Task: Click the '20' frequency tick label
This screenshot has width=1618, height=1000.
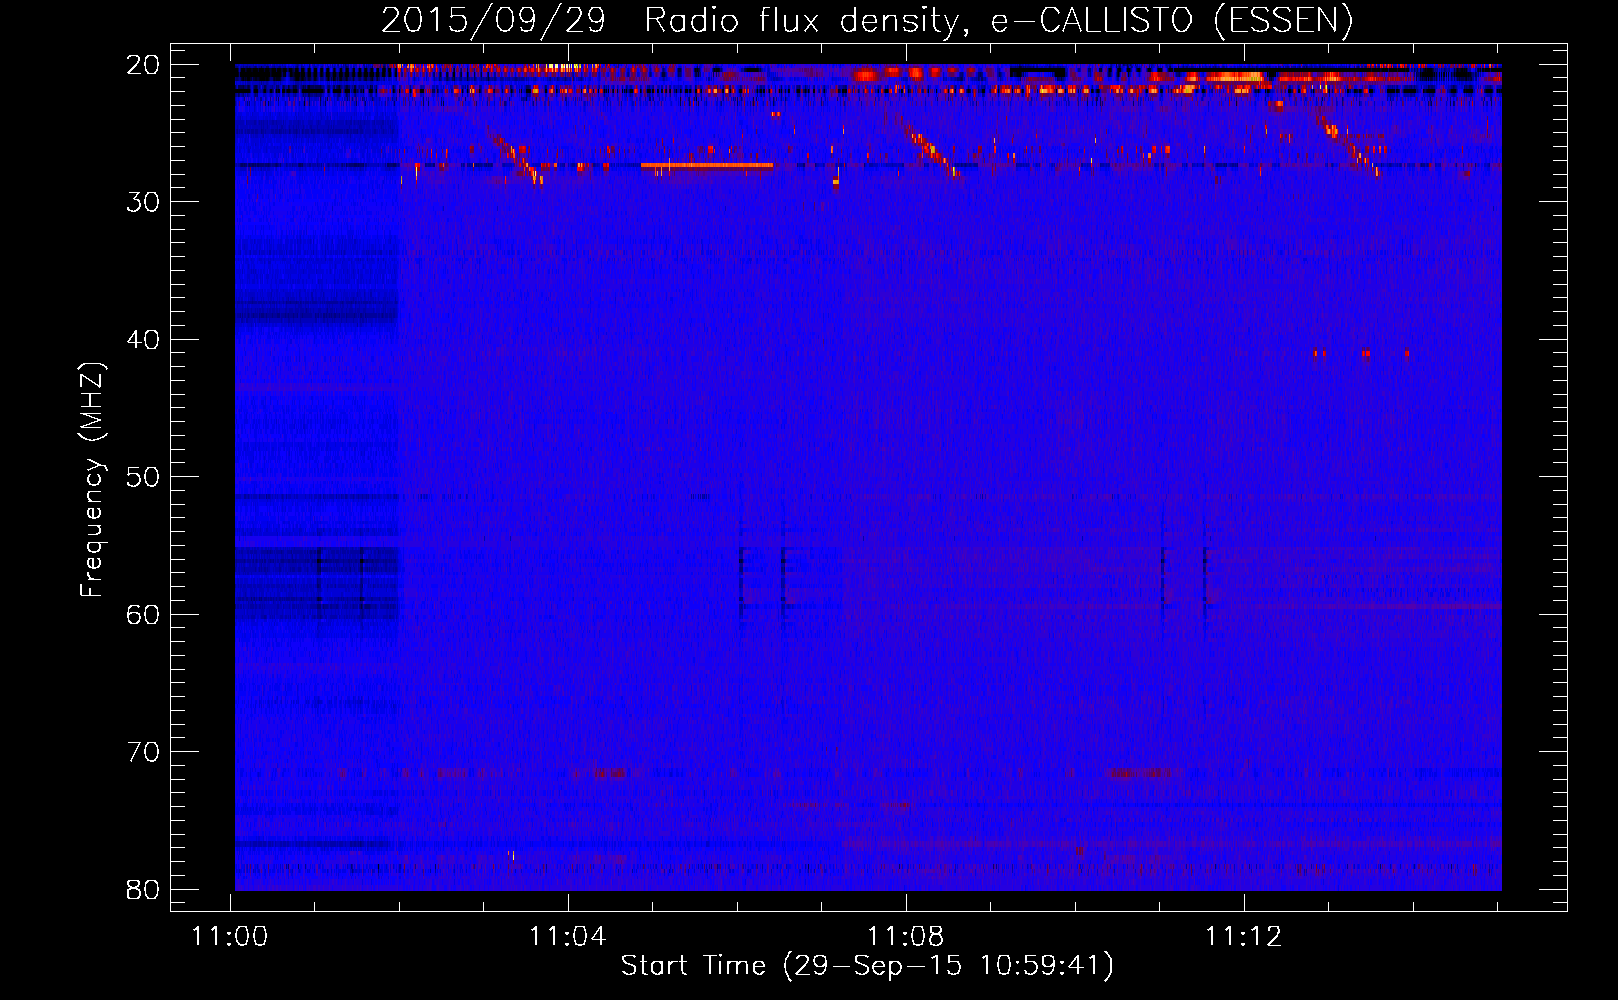Action: click(144, 65)
